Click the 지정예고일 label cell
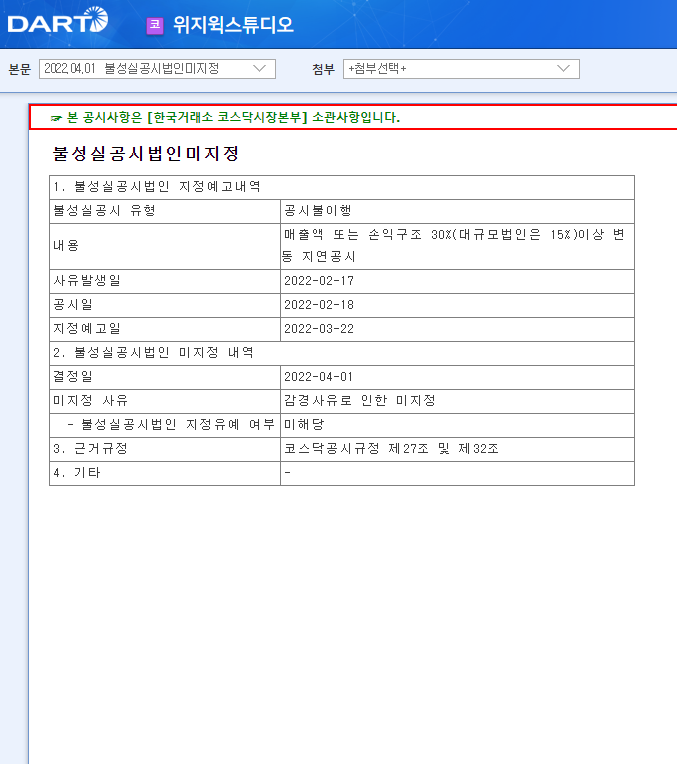Viewport: 677px width, 764px height. pyautogui.click(x=165, y=329)
